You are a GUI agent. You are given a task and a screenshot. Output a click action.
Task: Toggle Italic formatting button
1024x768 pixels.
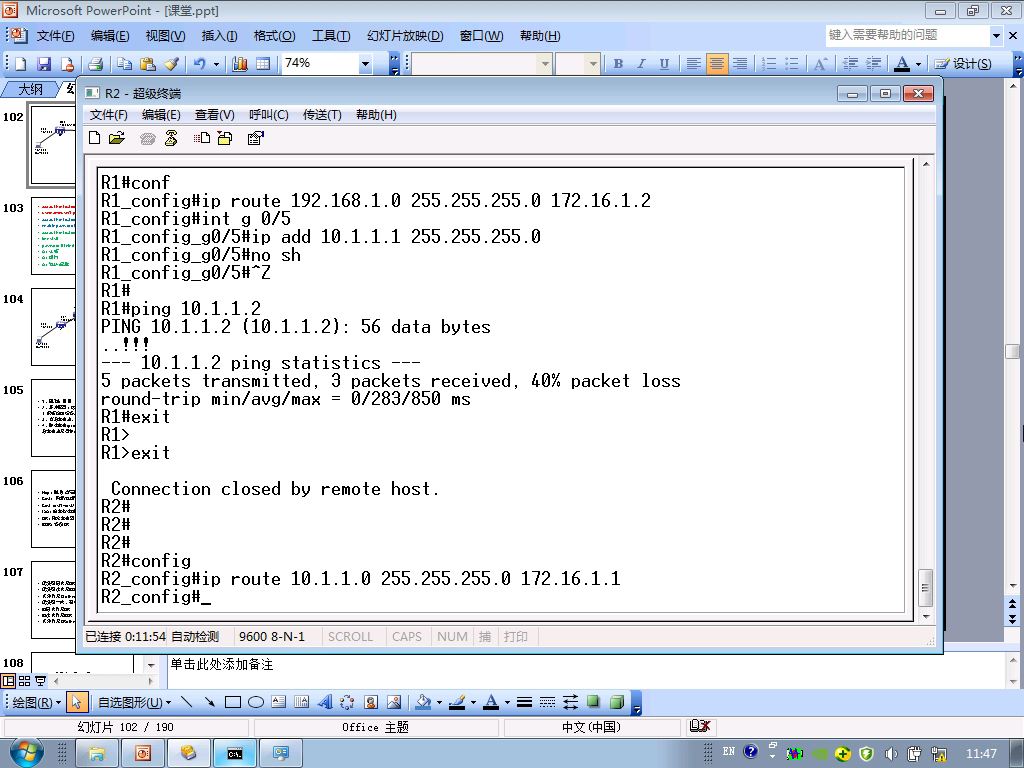(641, 63)
